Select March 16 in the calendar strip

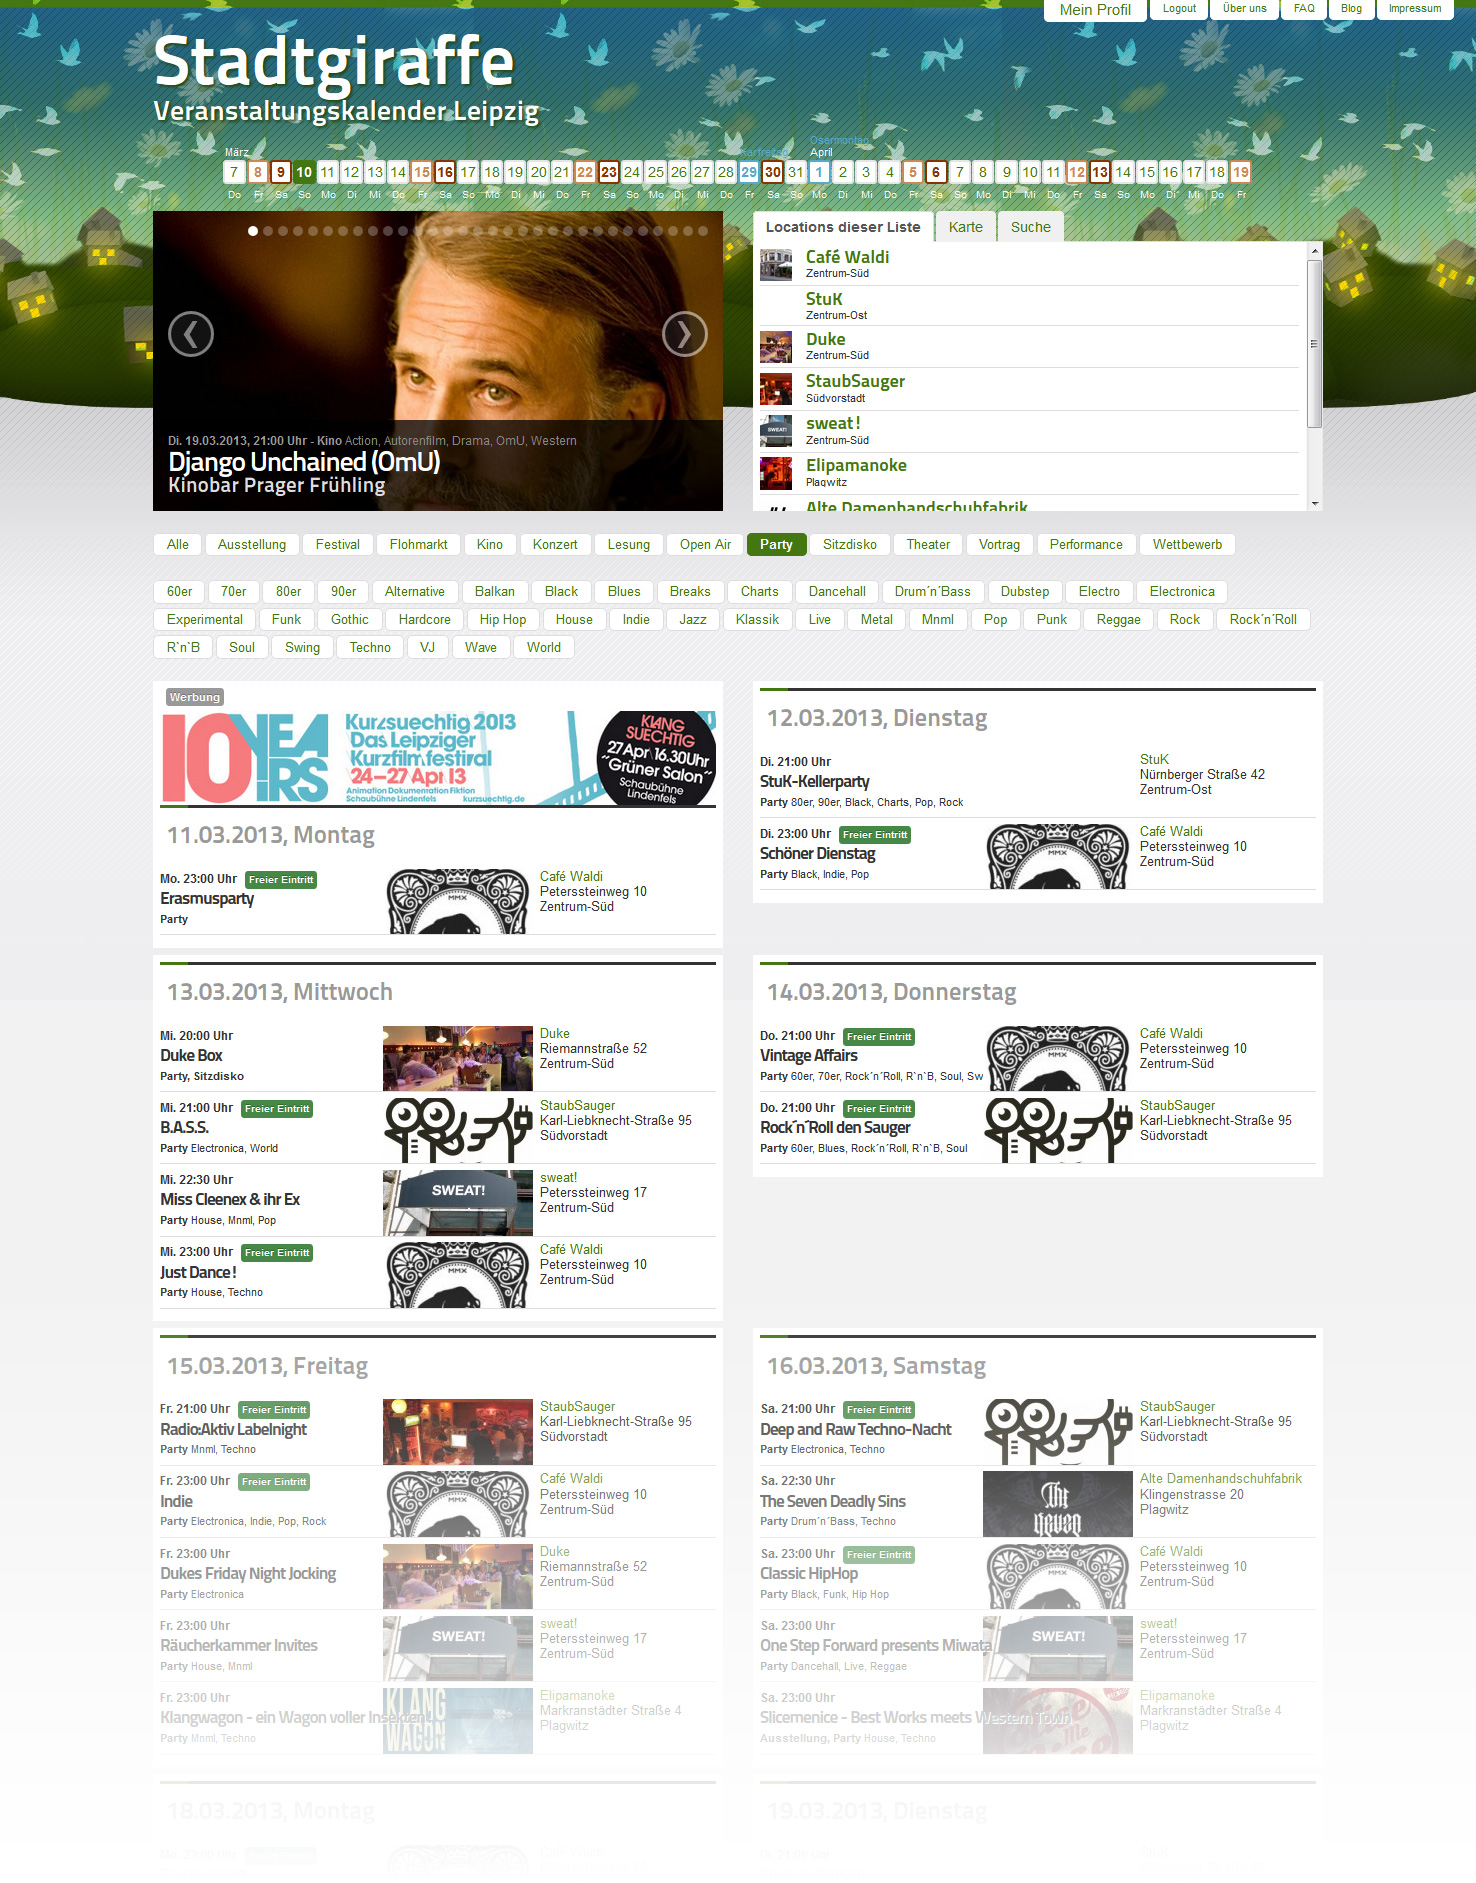[445, 172]
